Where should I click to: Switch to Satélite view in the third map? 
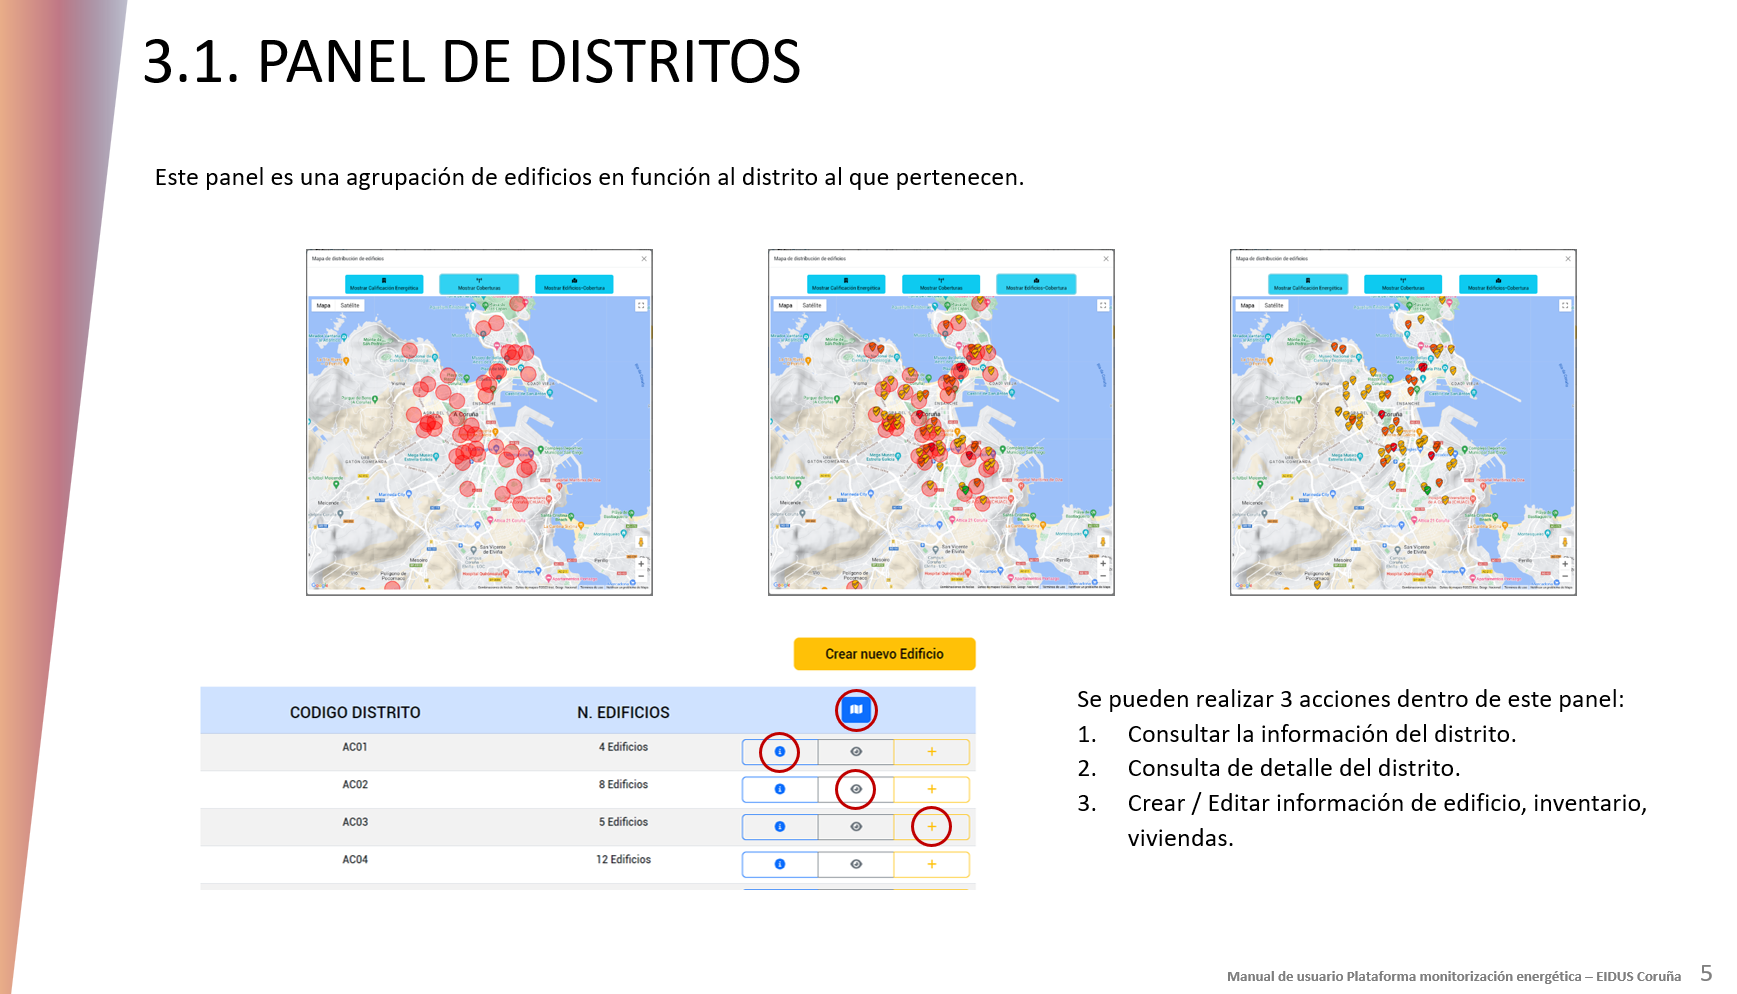click(x=1274, y=306)
